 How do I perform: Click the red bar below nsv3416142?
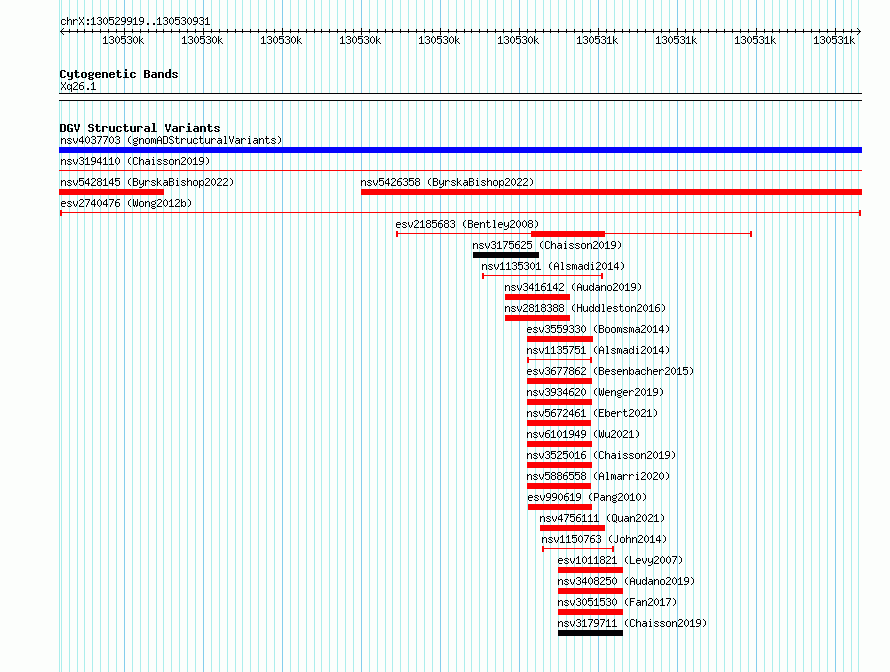(537, 297)
